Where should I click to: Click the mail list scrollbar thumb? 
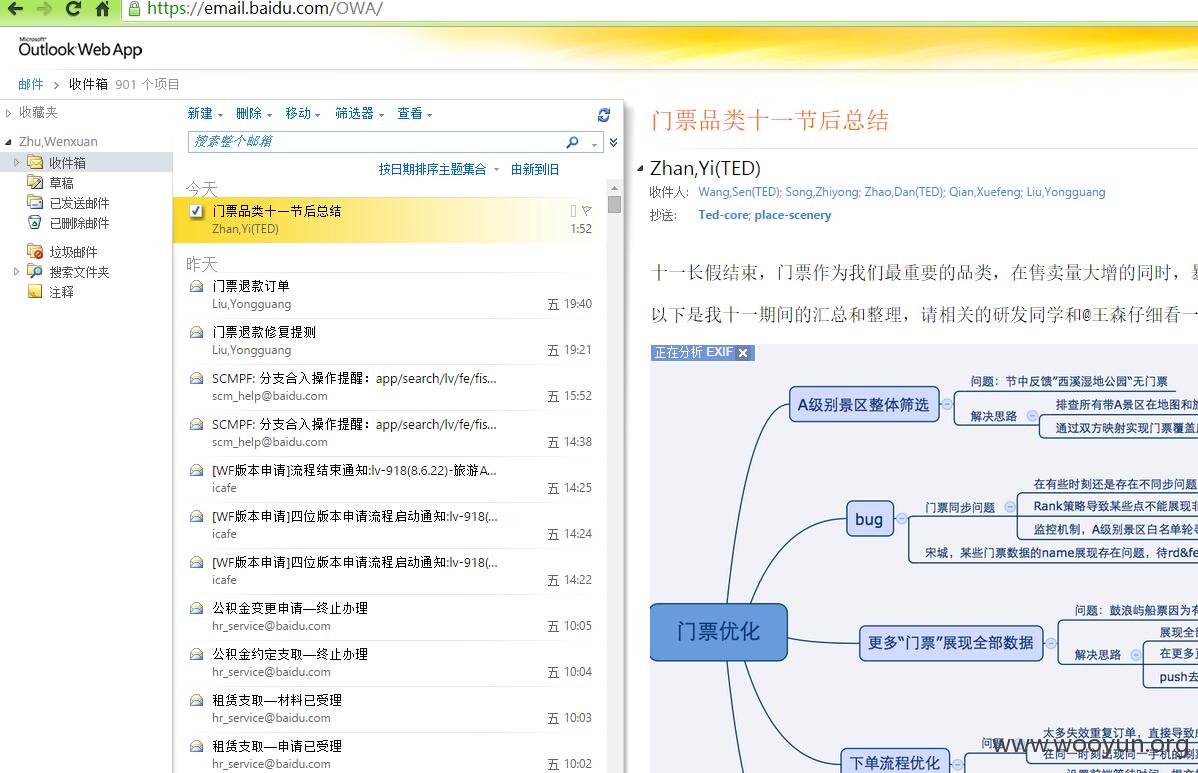click(614, 204)
